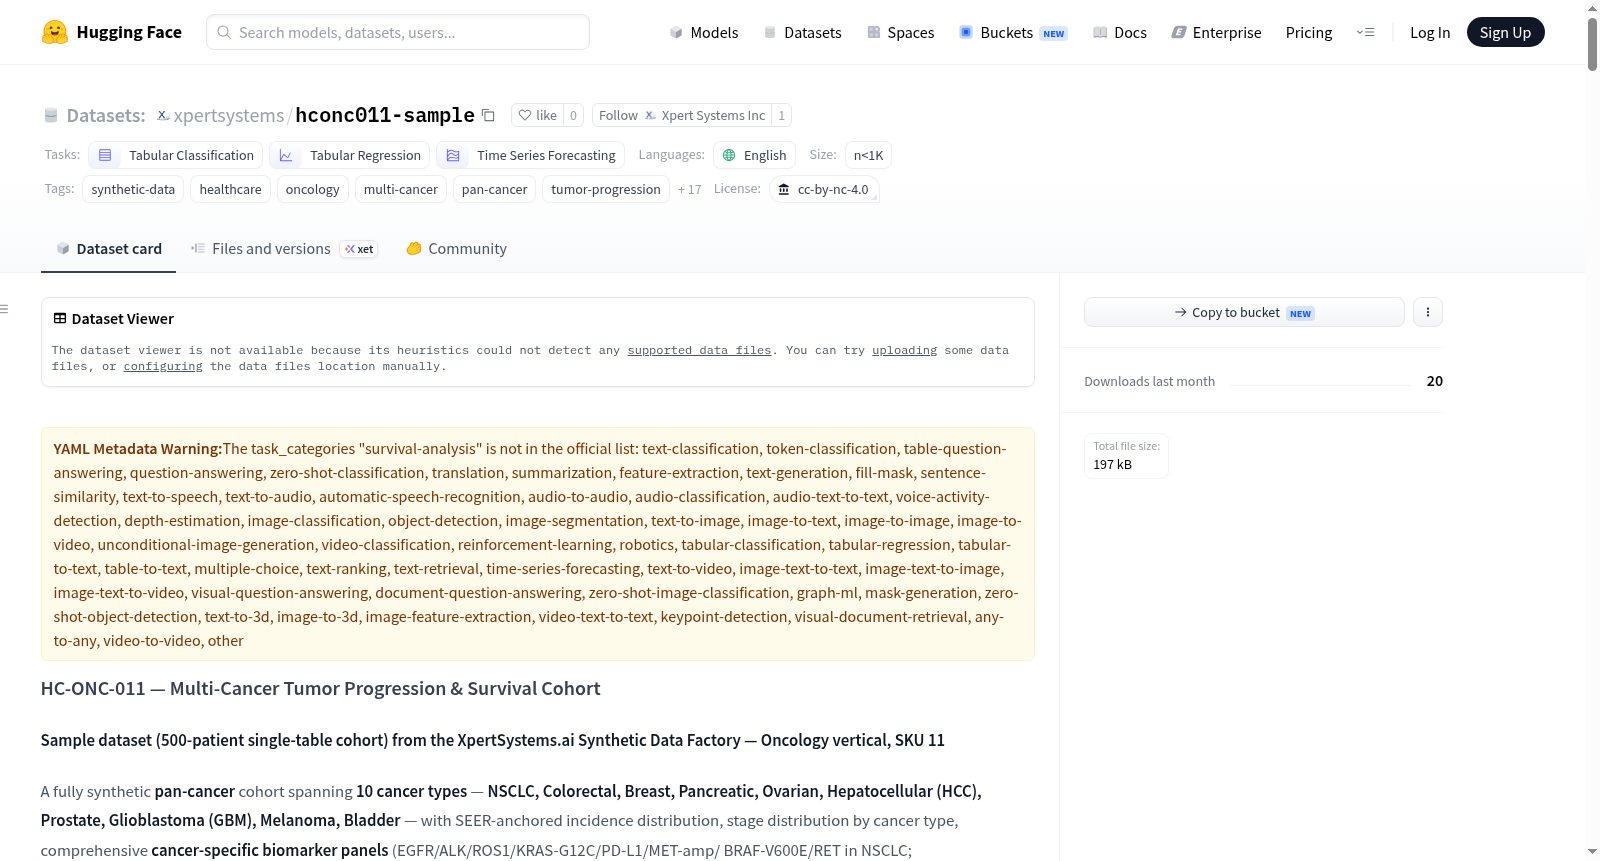Follow Xpert Systems Inc
This screenshot has height=861, width=1600.
click(x=682, y=115)
